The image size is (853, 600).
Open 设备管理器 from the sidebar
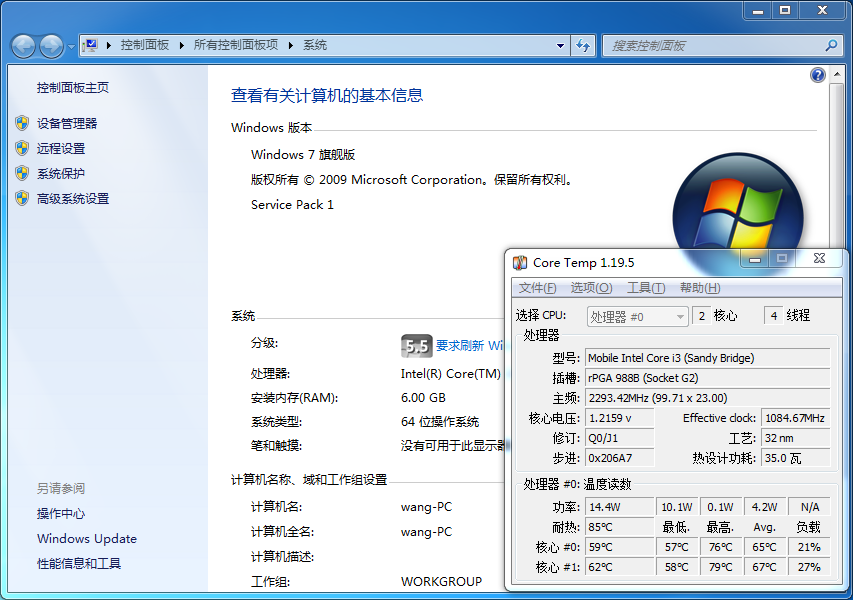[67, 123]
